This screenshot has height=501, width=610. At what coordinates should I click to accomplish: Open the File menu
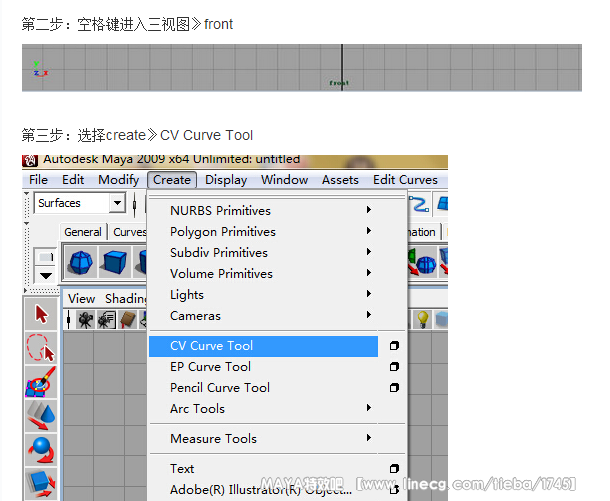pyautogui.click(x=39, y=180)
